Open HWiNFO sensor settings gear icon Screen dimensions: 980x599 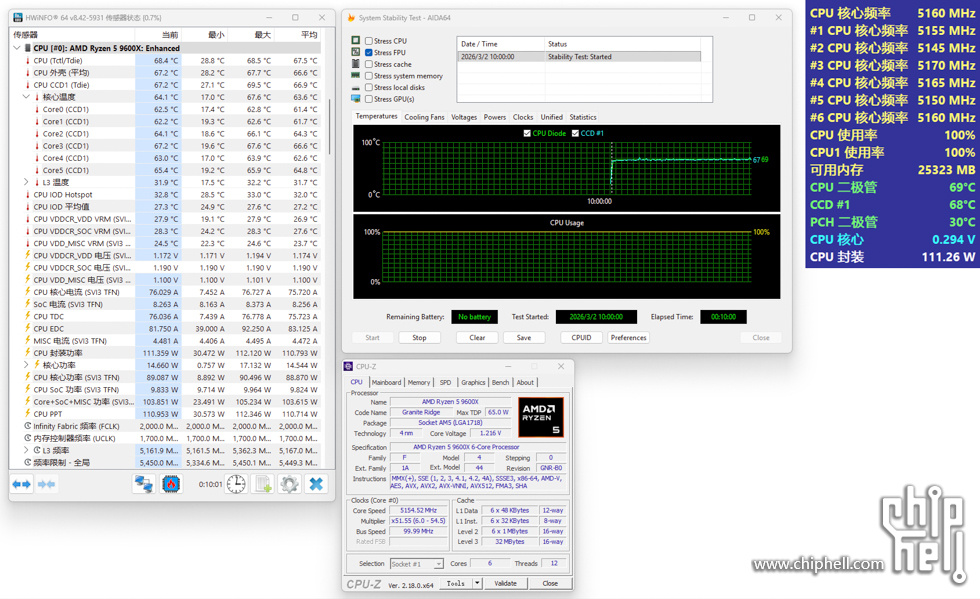[x=290, y=484]
